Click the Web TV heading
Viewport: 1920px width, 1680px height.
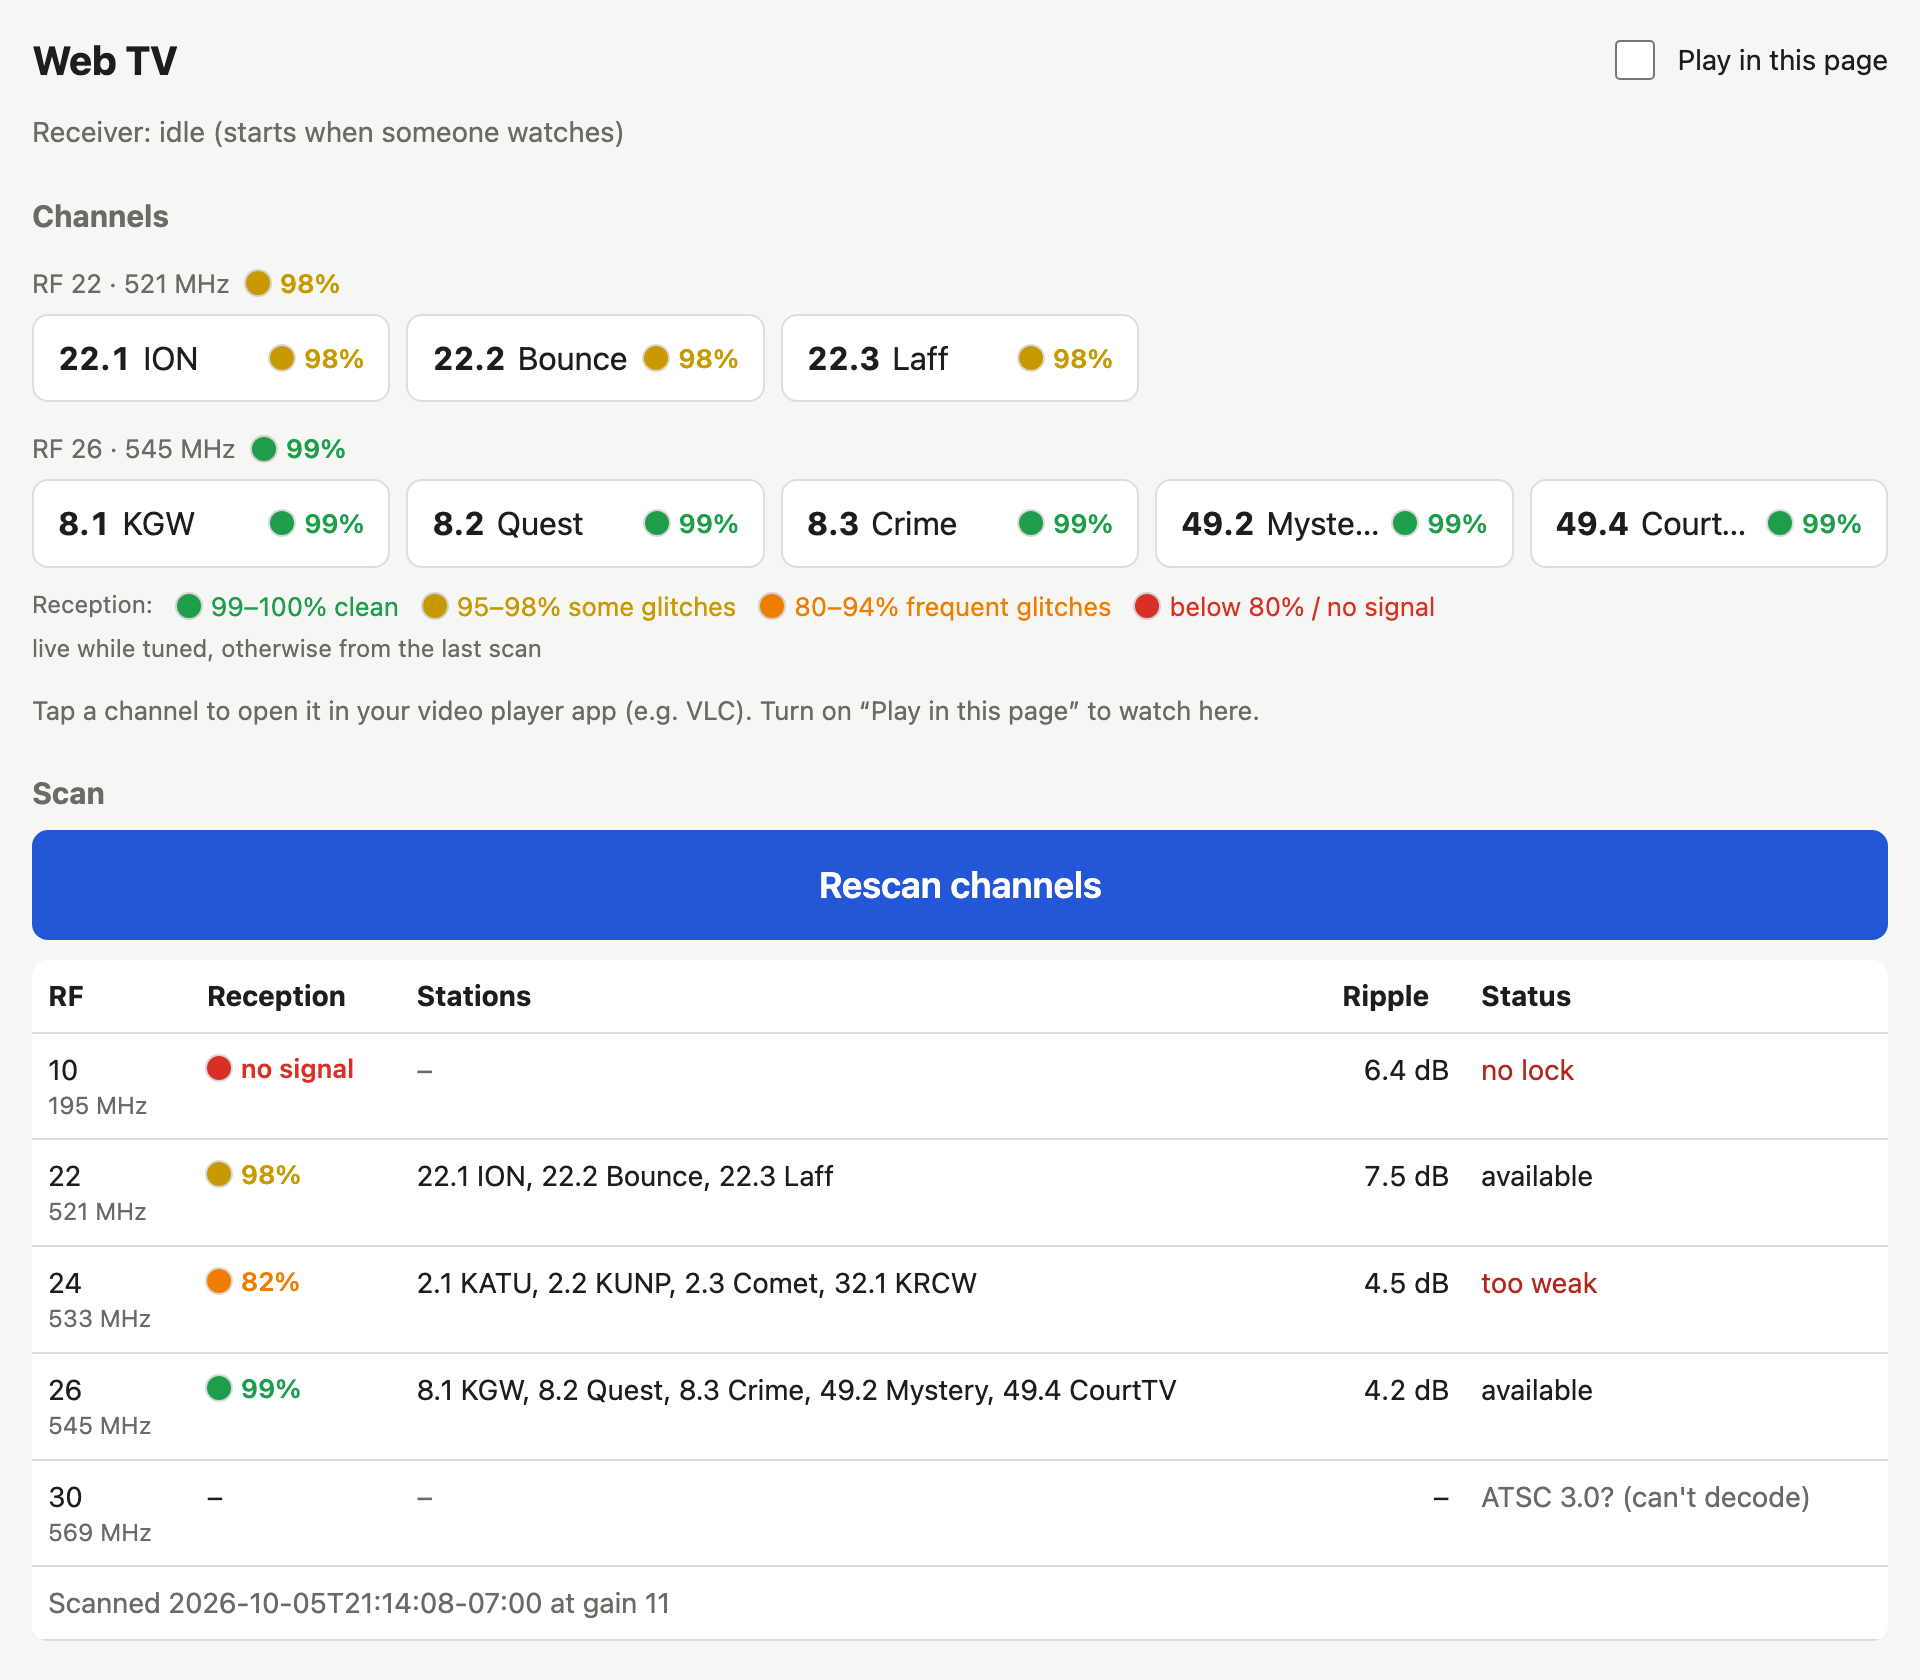(x=105, y=61)
